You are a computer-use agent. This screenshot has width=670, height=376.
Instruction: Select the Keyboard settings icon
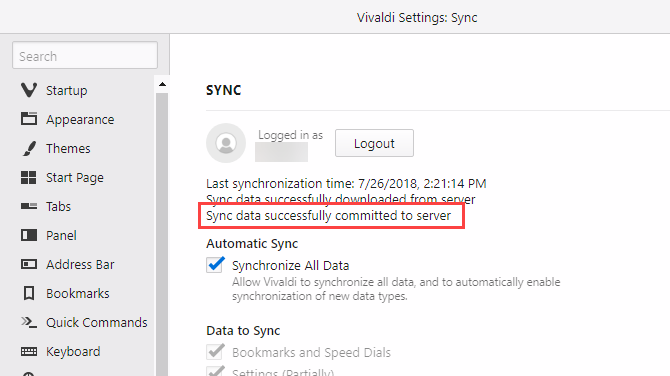29,351
